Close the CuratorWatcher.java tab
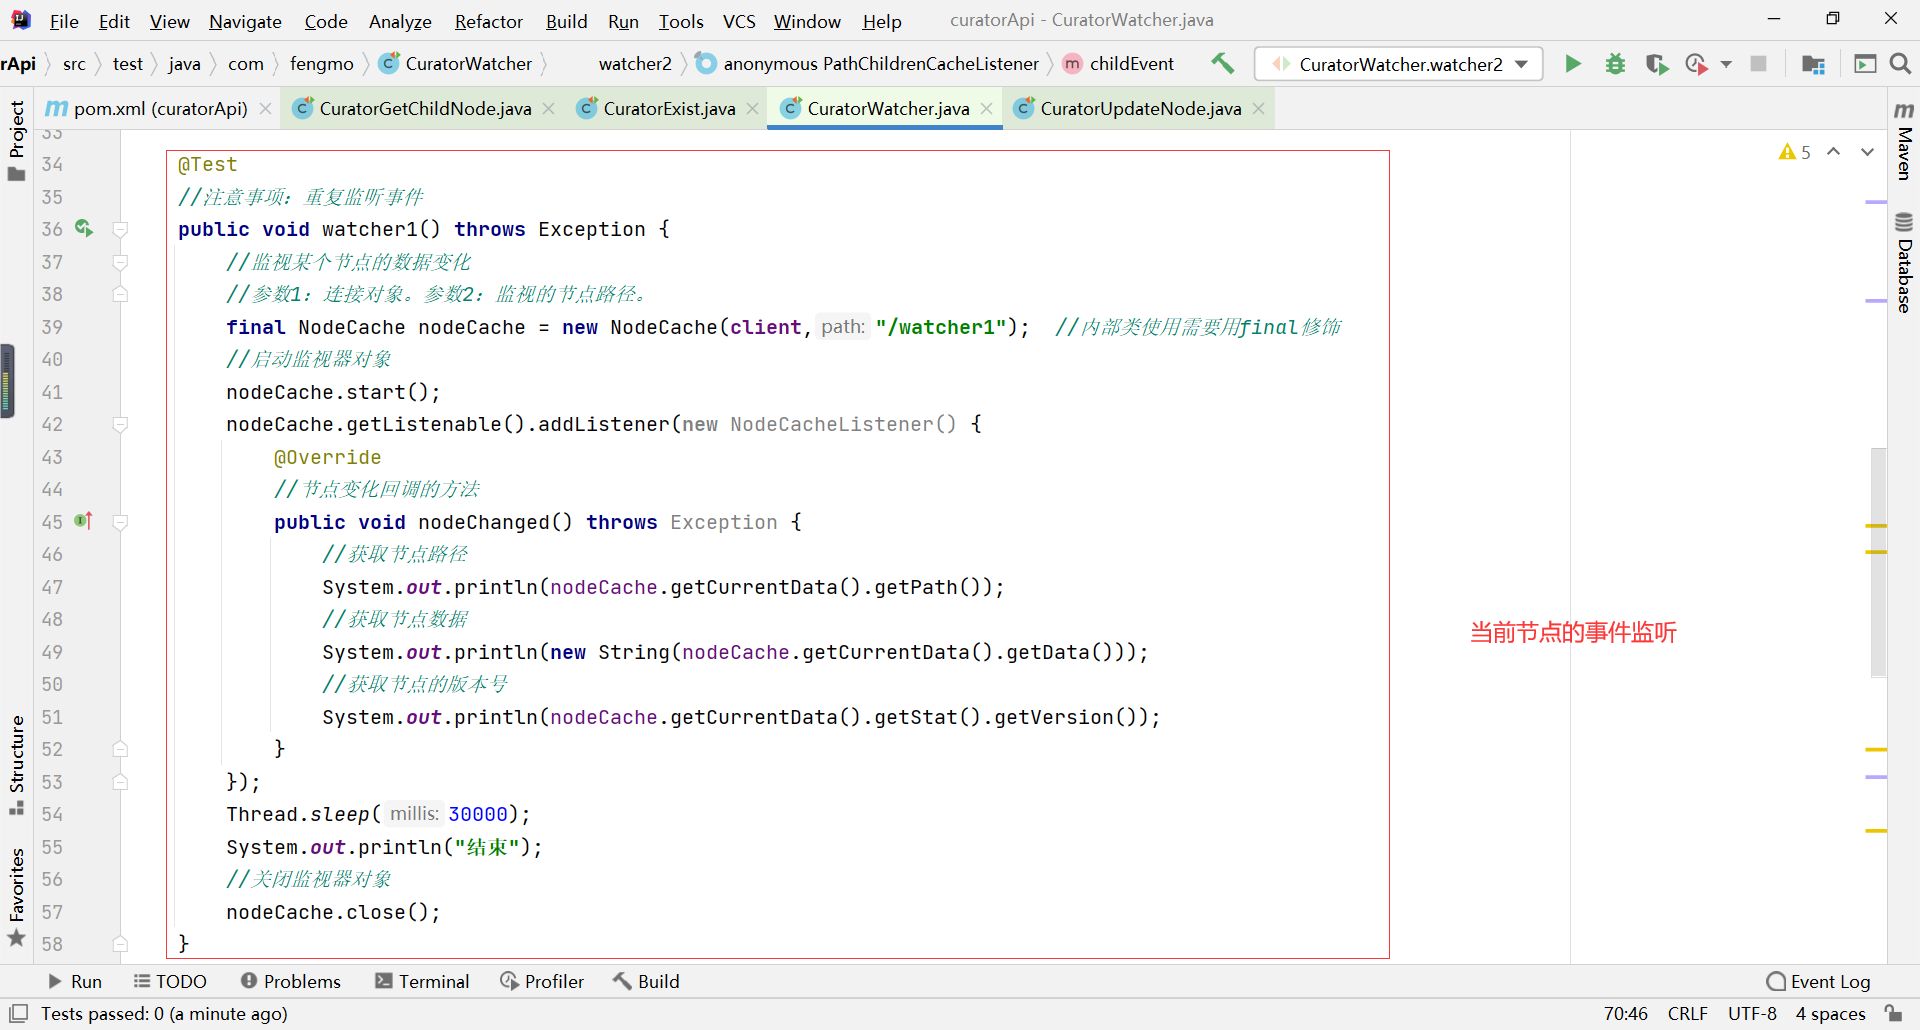1920x1030 pixels. 986,108
